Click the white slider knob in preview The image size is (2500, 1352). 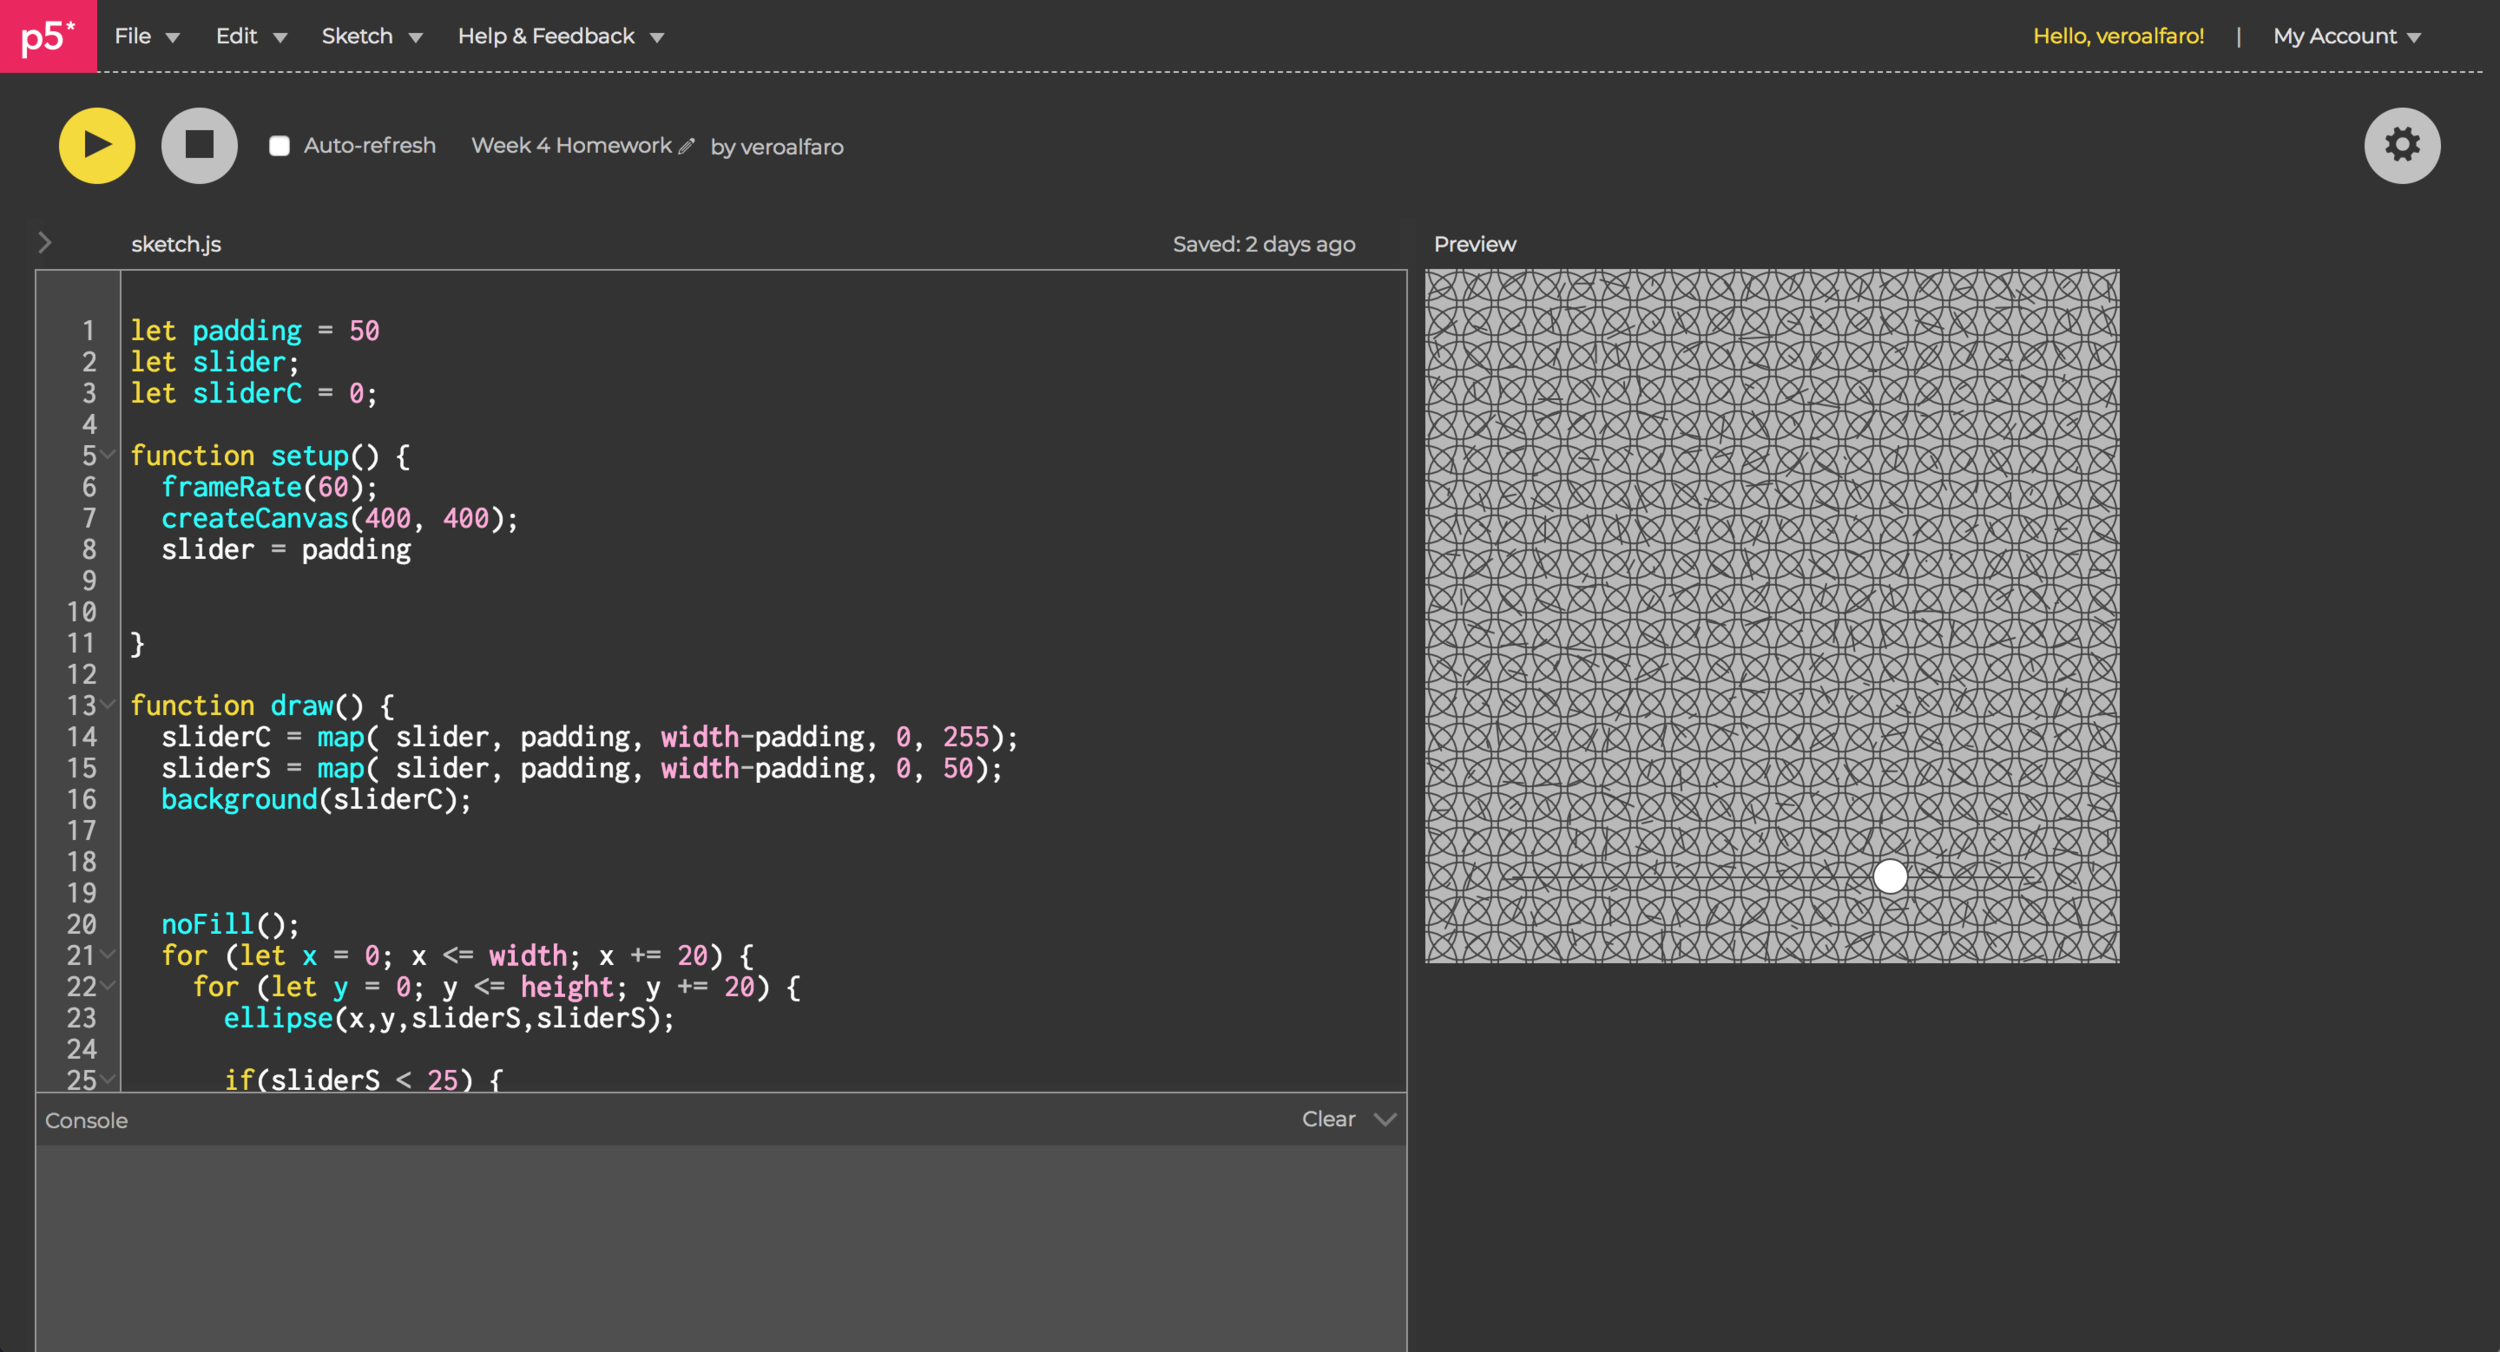pos(1890,876)
